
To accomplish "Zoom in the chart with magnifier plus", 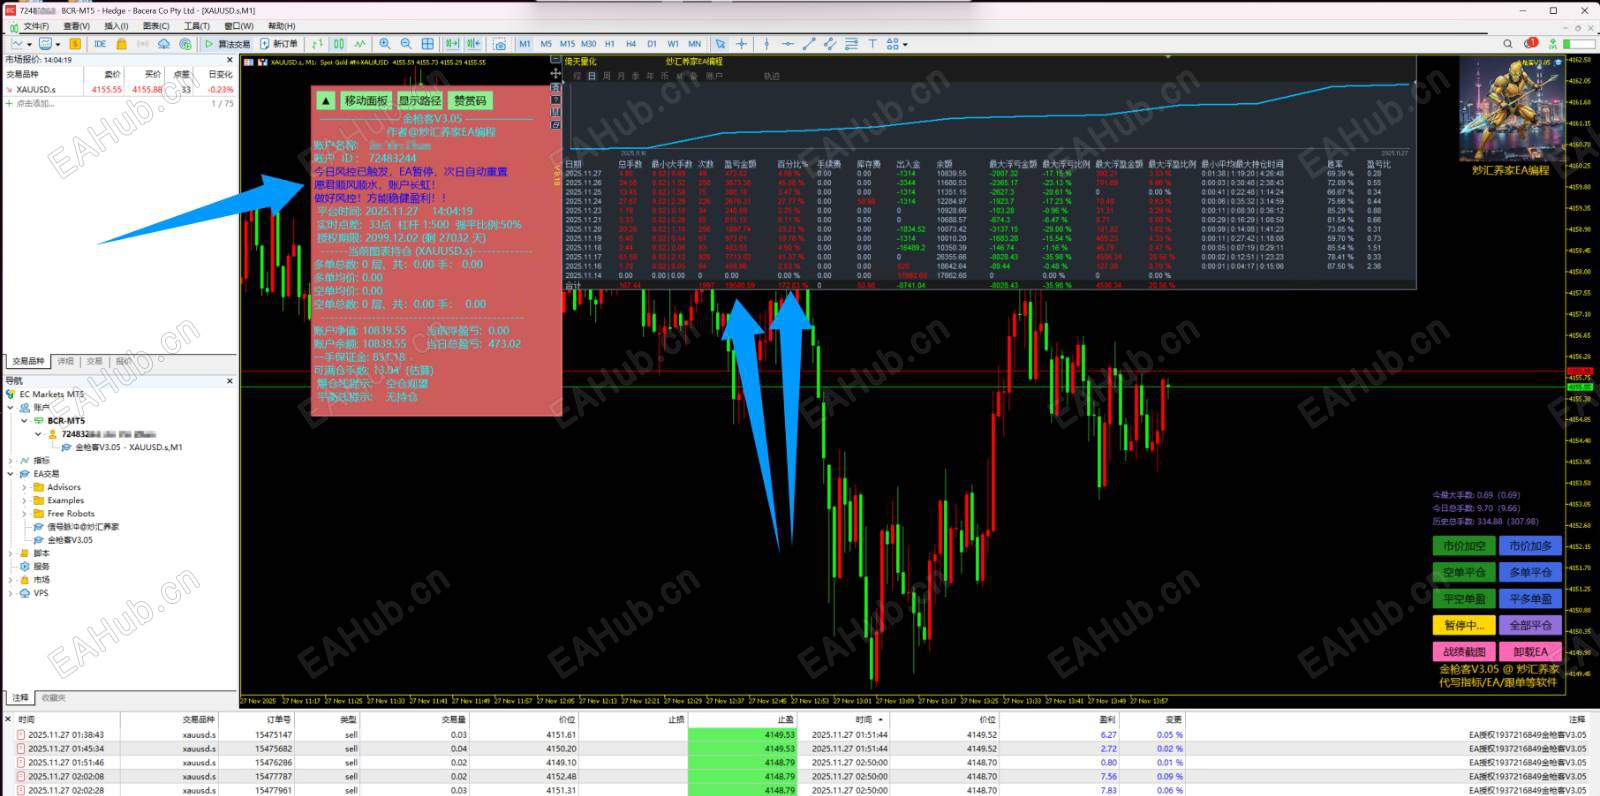I will pos(384,44).
